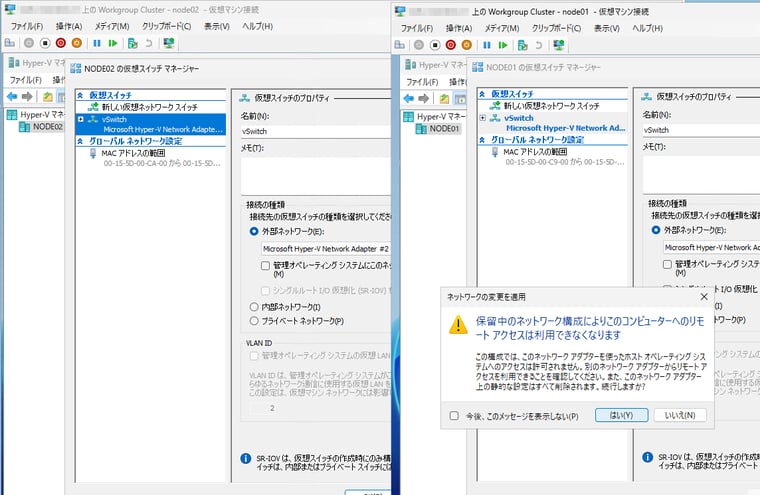Click メモ text area in NODE02 window

pos(316,176)
